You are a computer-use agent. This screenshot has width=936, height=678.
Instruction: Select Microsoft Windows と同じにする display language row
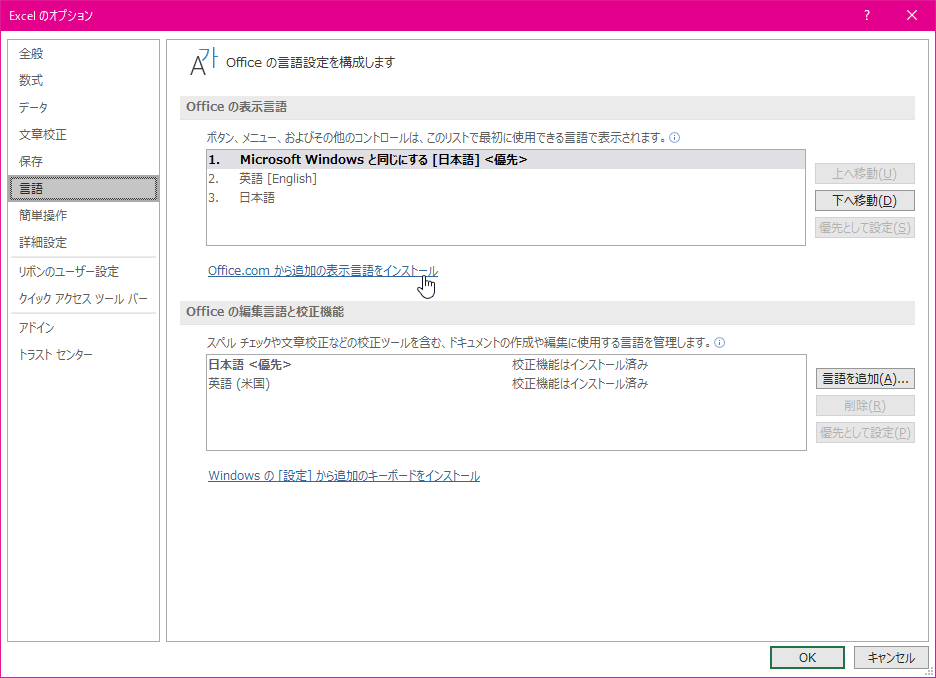tap(506, 160)
